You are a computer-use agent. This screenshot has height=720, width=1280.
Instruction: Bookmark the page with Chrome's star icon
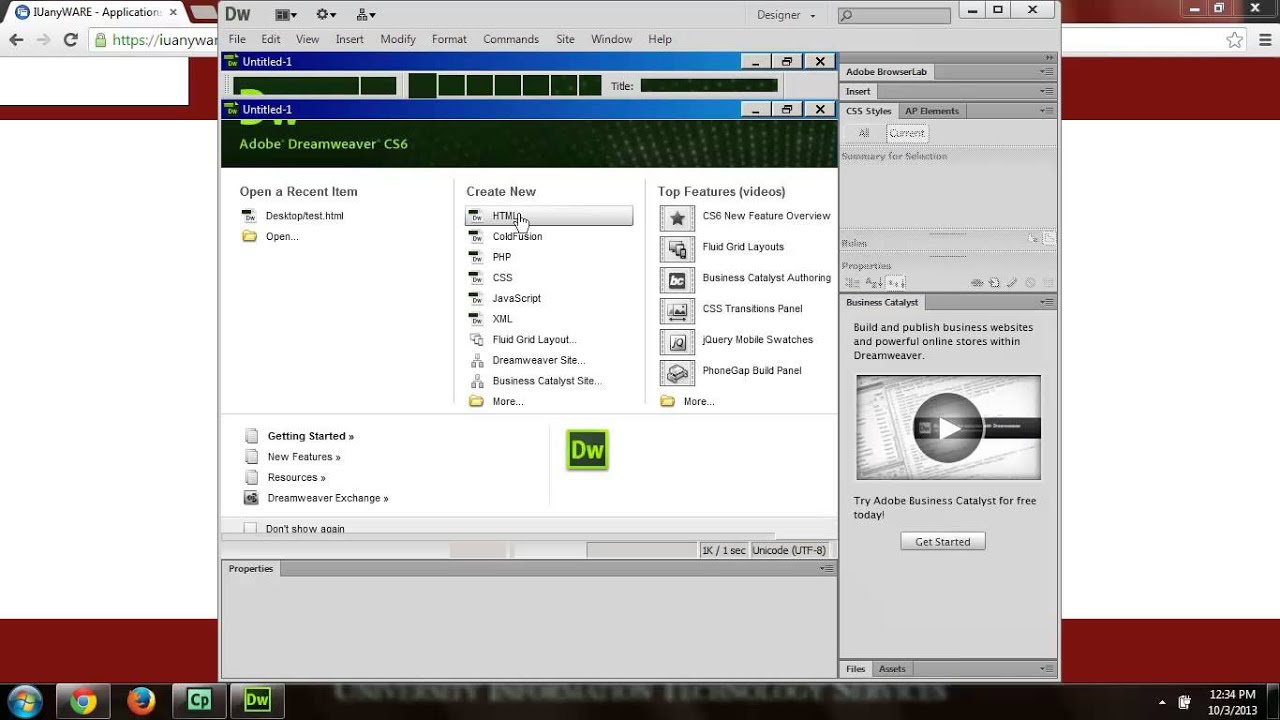coord(1235,40)
